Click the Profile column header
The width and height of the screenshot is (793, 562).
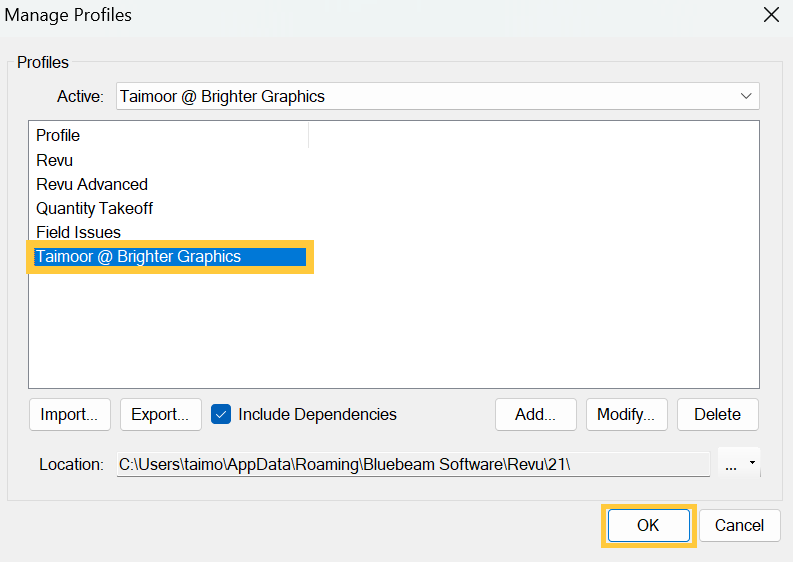(x=58, y=135)
